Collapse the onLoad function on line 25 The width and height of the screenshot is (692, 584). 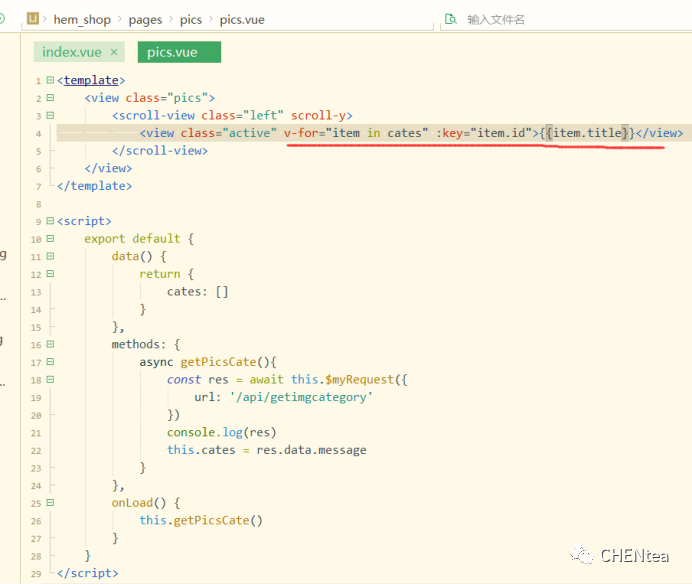click(50, 503)
